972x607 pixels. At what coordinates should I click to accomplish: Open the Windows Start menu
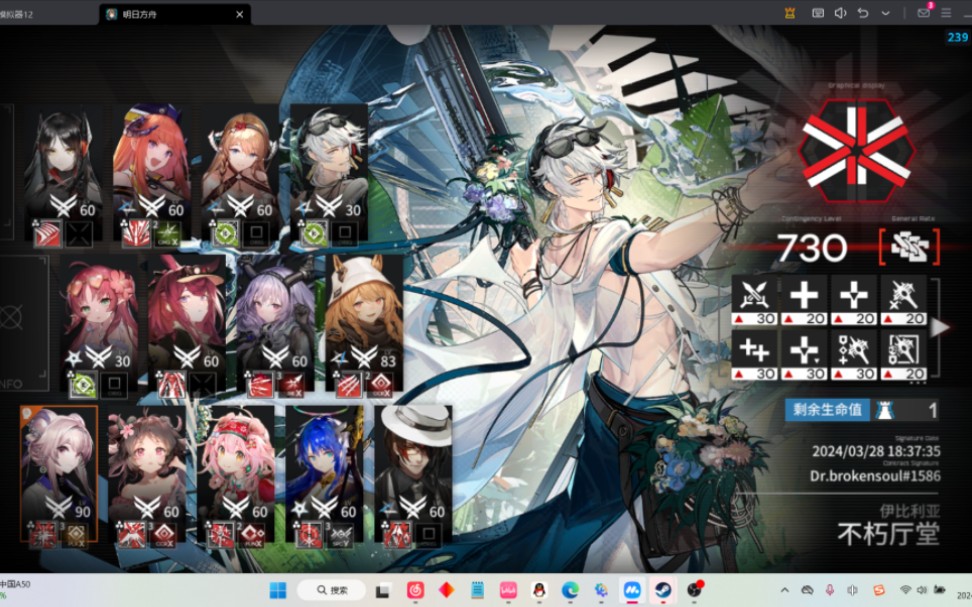click(x=278, y=590)
